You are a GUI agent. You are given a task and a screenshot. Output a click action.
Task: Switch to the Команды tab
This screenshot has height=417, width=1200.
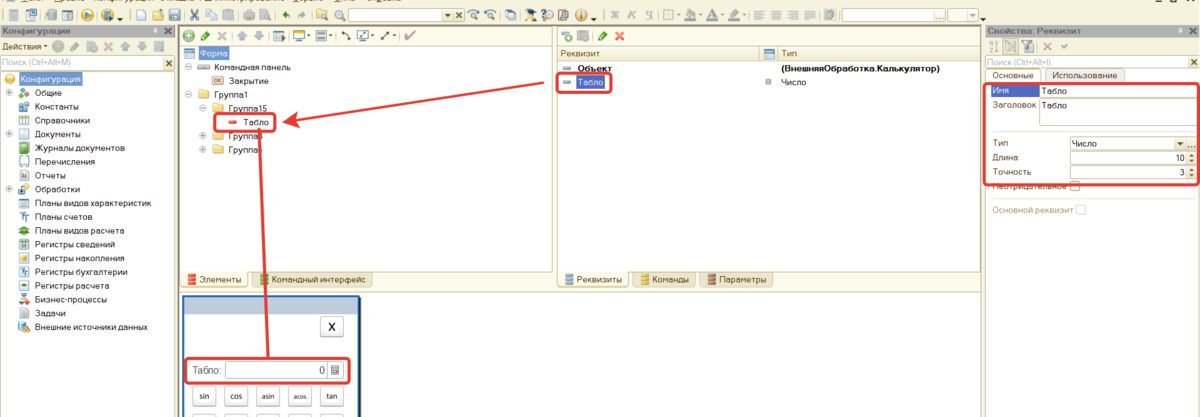pyautogui.click(x=664, y=280)
